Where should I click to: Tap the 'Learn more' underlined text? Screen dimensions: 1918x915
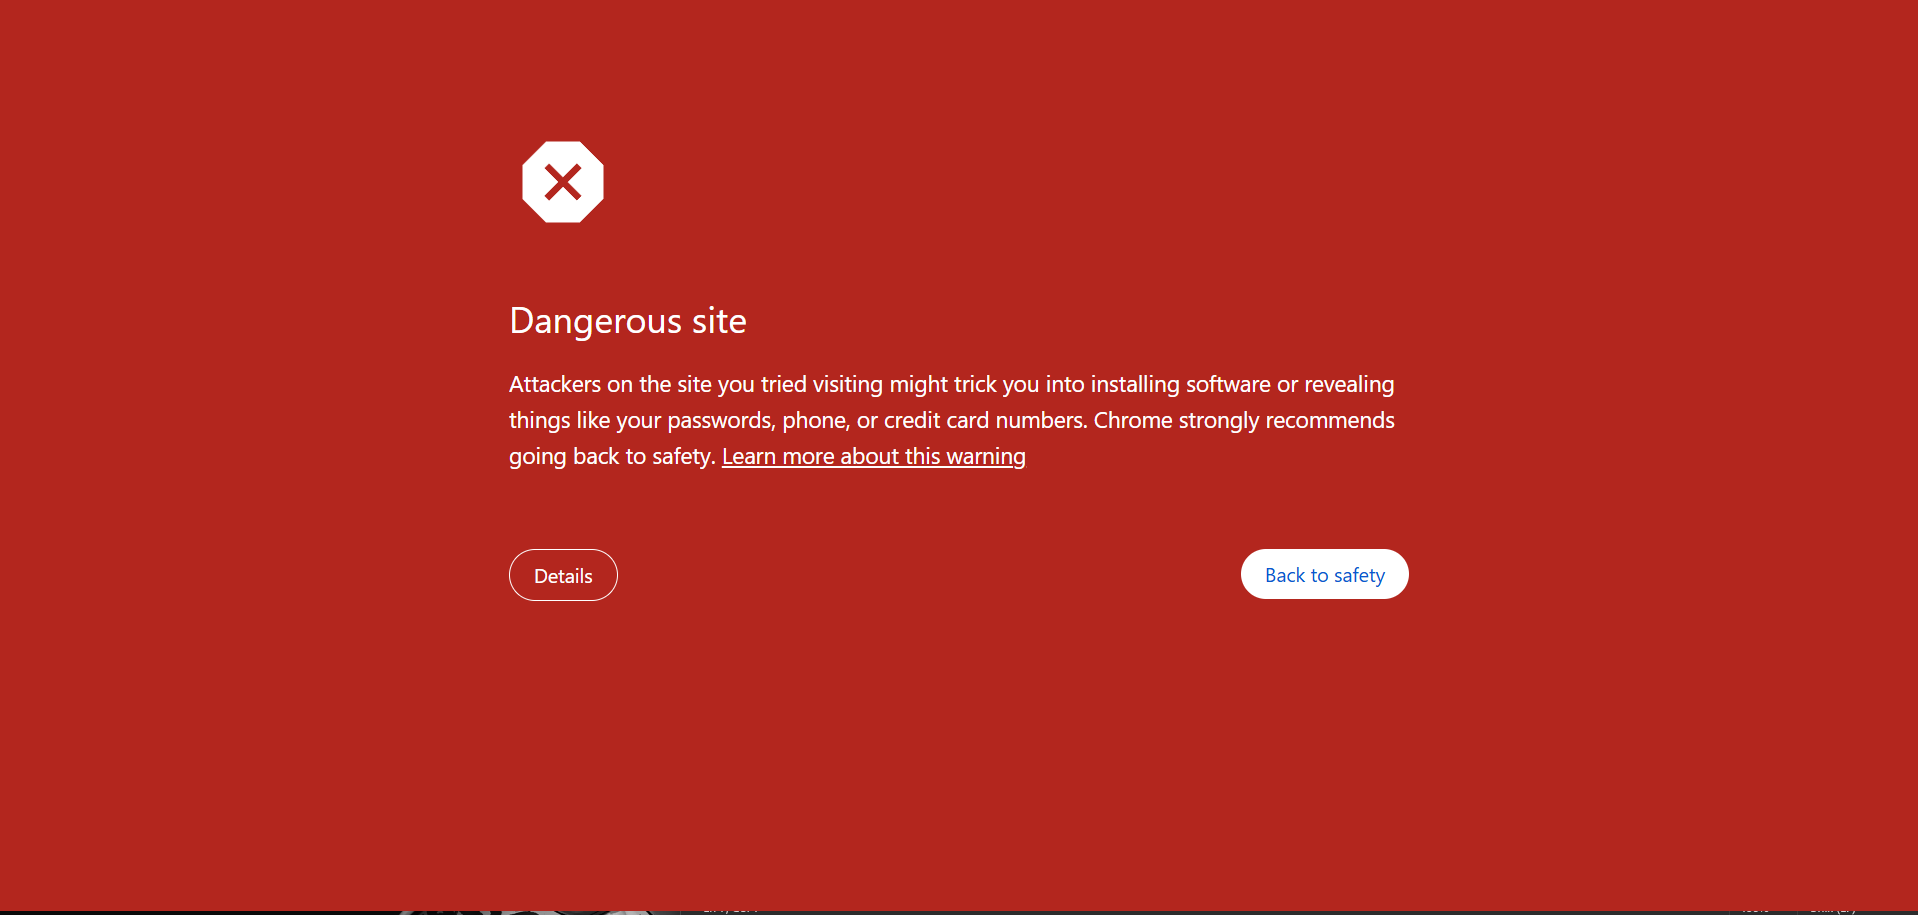click(x=777, y=456)
